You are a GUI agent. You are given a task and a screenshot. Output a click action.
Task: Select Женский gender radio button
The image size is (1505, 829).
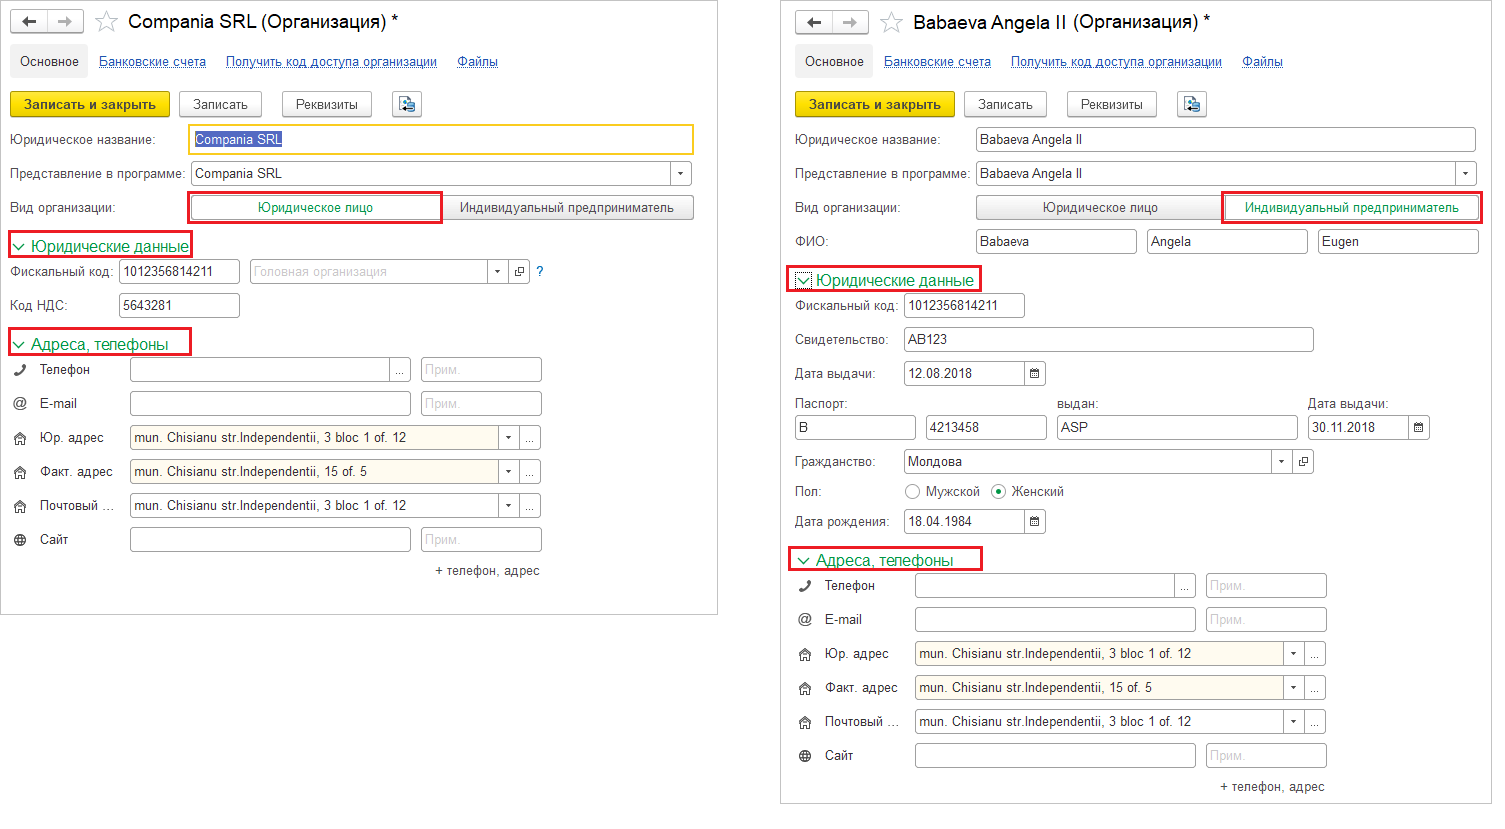pyautogui.click(x=999, y=492)
